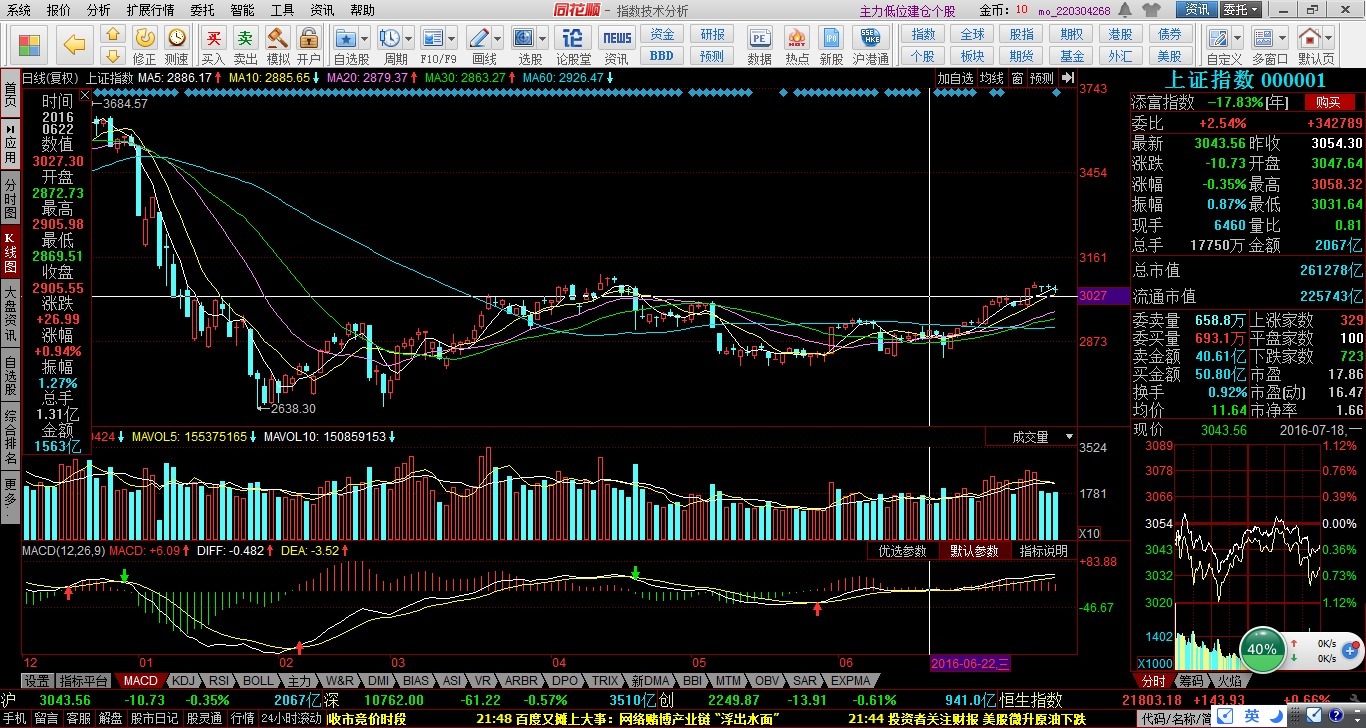Click the 开户 account opening lock icon
This screenshot has width=1366, height=728.
(308, 44)
